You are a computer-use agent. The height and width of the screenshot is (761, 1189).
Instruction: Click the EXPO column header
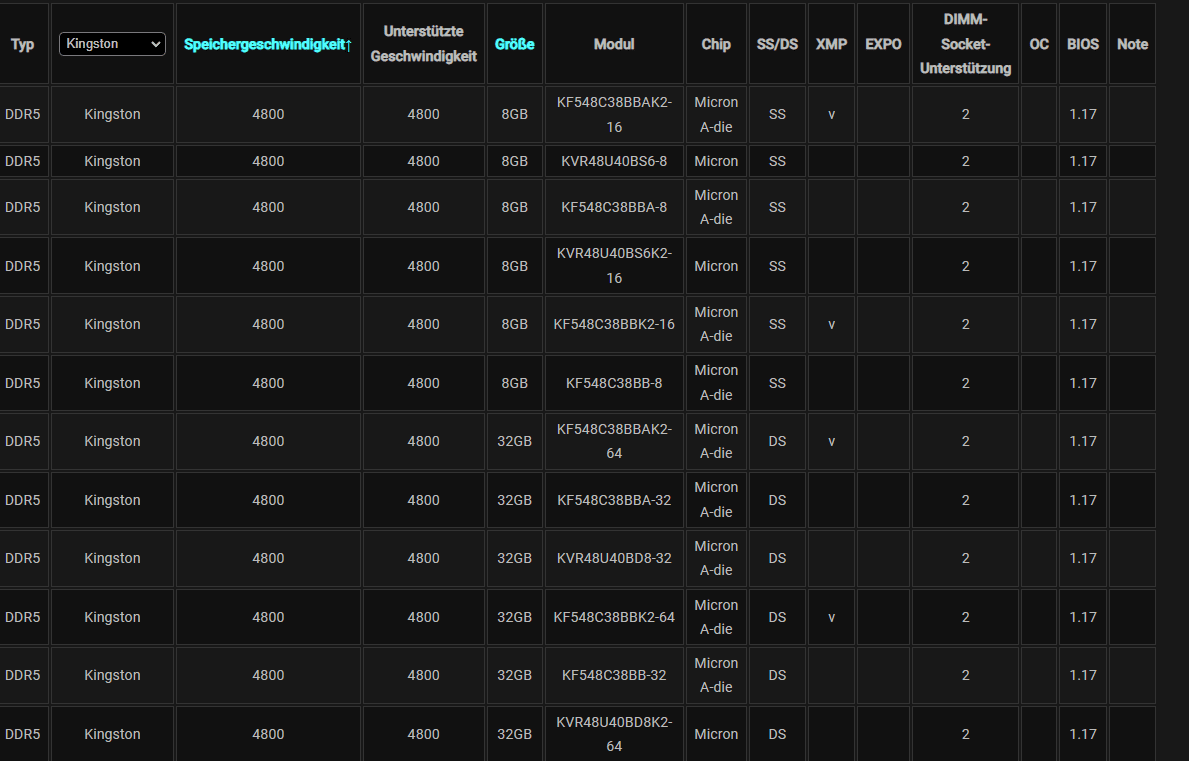pos(883,45)
